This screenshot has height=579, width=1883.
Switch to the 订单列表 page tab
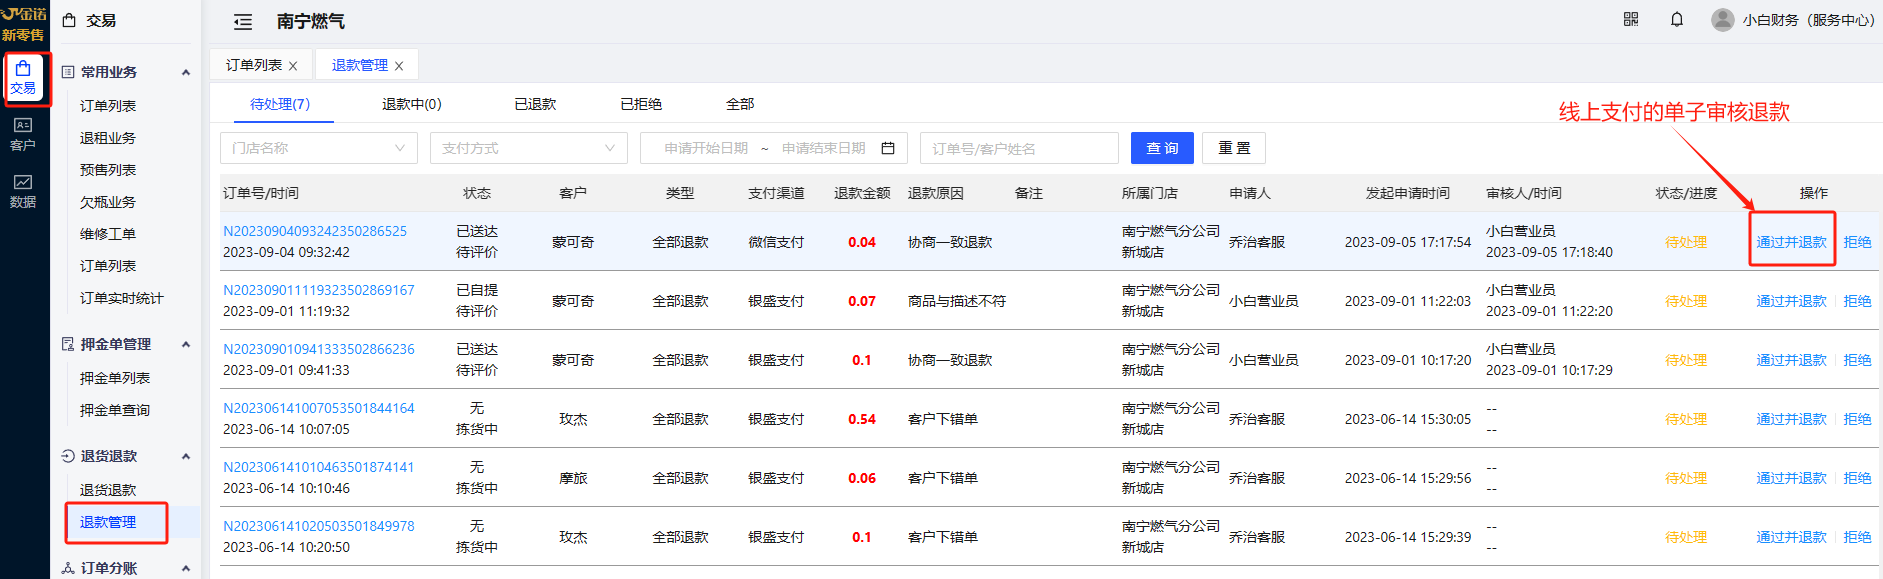pyautogui.click(x=254, y=65)
